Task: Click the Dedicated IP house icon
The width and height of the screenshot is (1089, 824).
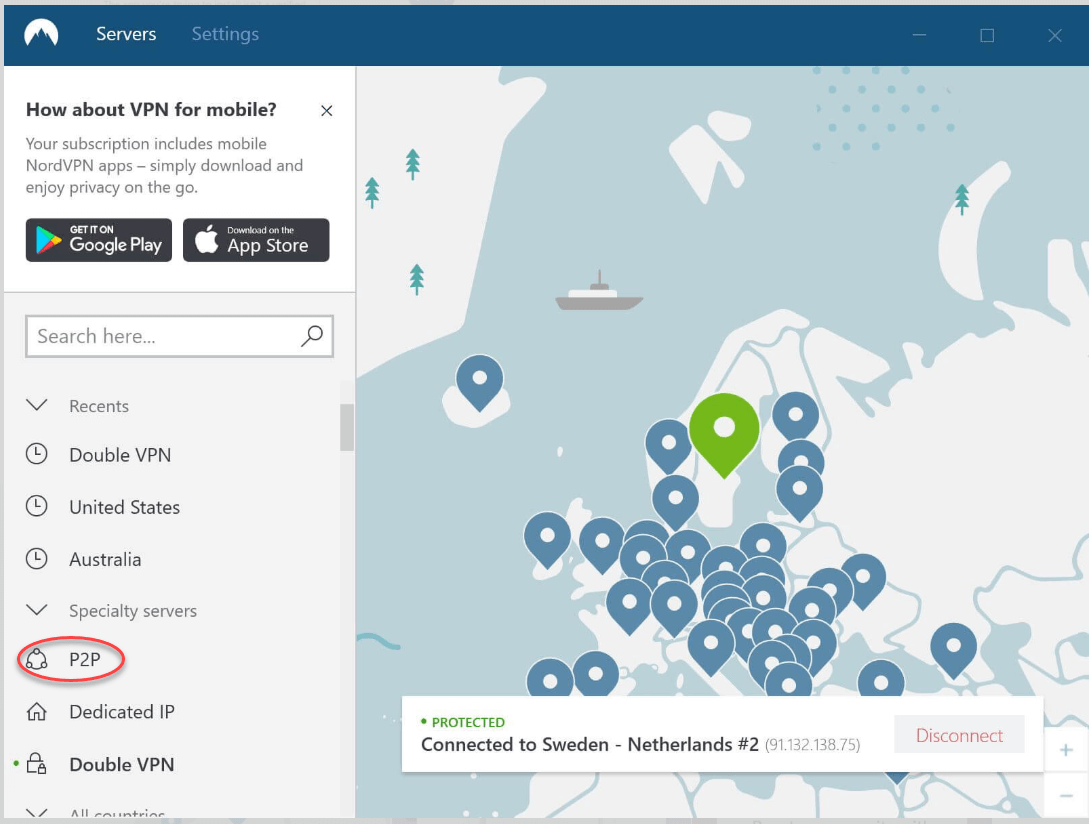Action: [x=36, y=711]
